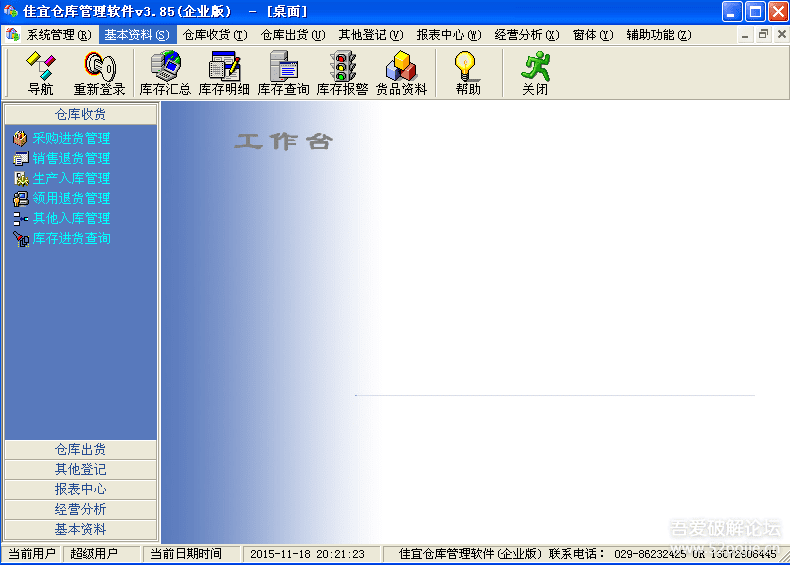Open 生产入库管理 link in sidebar
This screenshot has height=565, width=790.
click(71, 178)
